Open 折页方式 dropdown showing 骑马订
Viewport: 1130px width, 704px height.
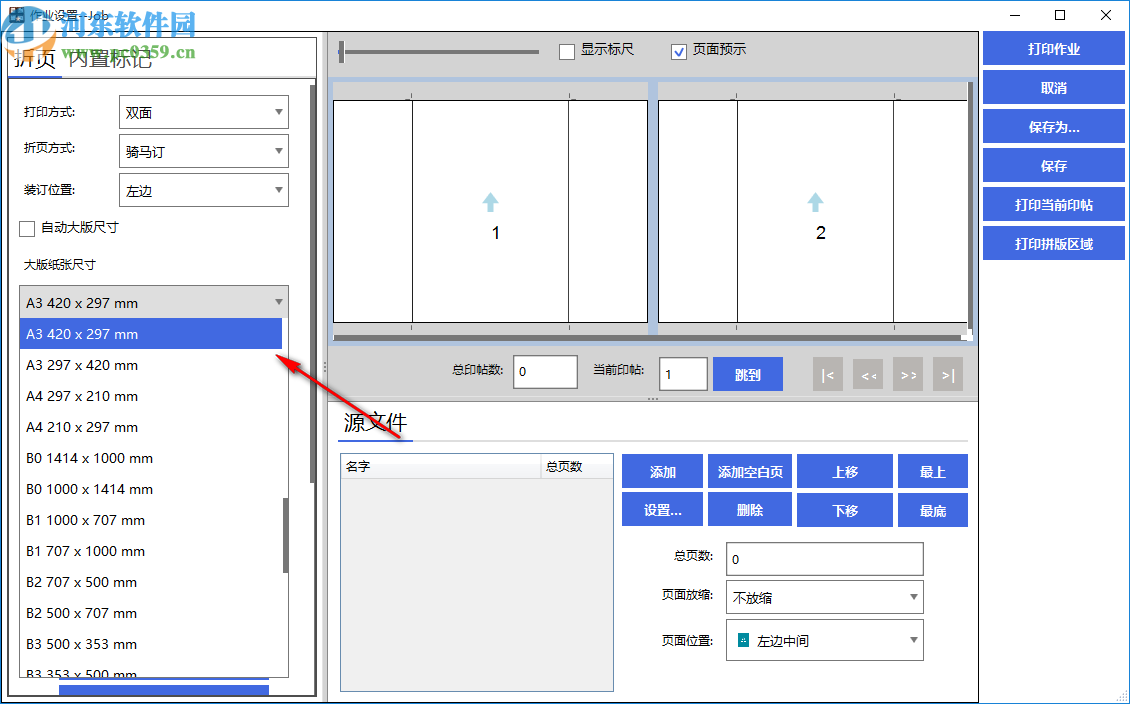pyautogui.click(x=204, y=151)
